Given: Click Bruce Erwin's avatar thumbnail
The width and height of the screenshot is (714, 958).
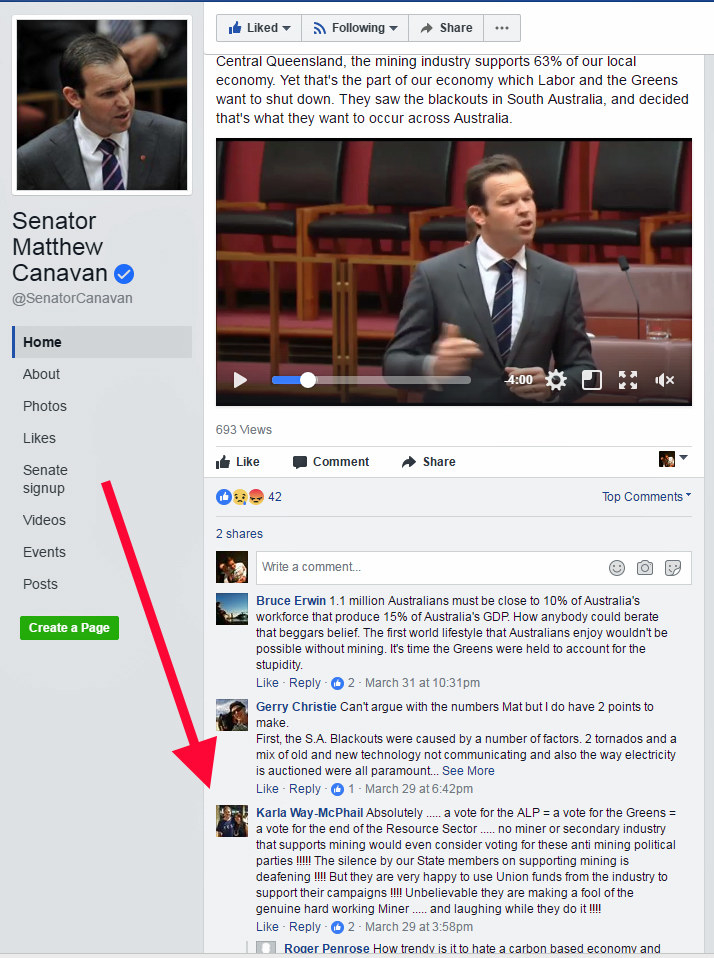Looking at the screenshot, I should coord(232,609).
